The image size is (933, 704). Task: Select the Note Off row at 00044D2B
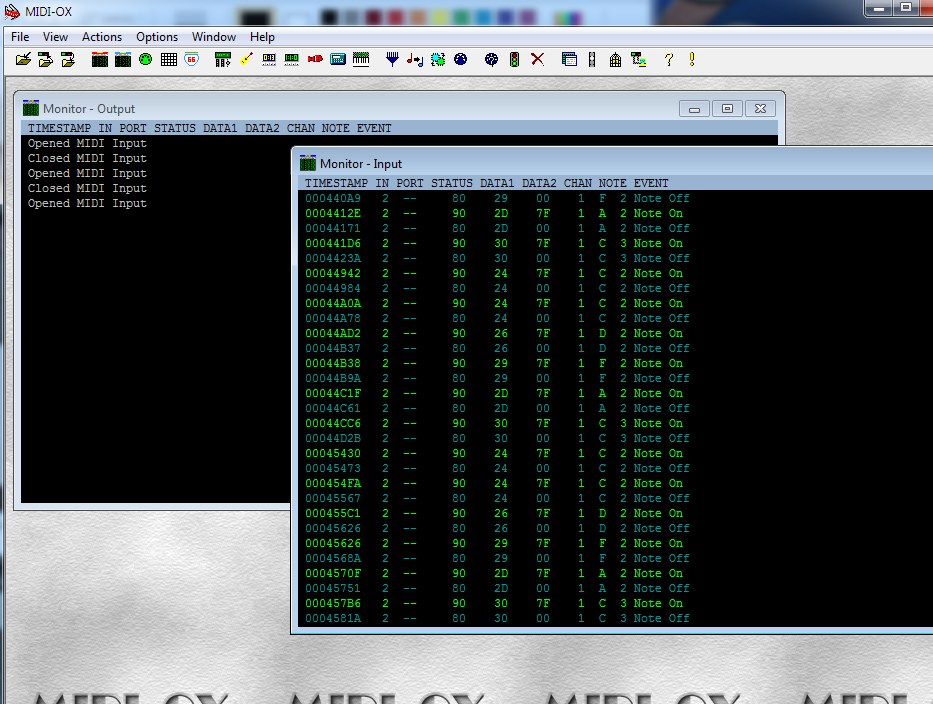point(497,438)
